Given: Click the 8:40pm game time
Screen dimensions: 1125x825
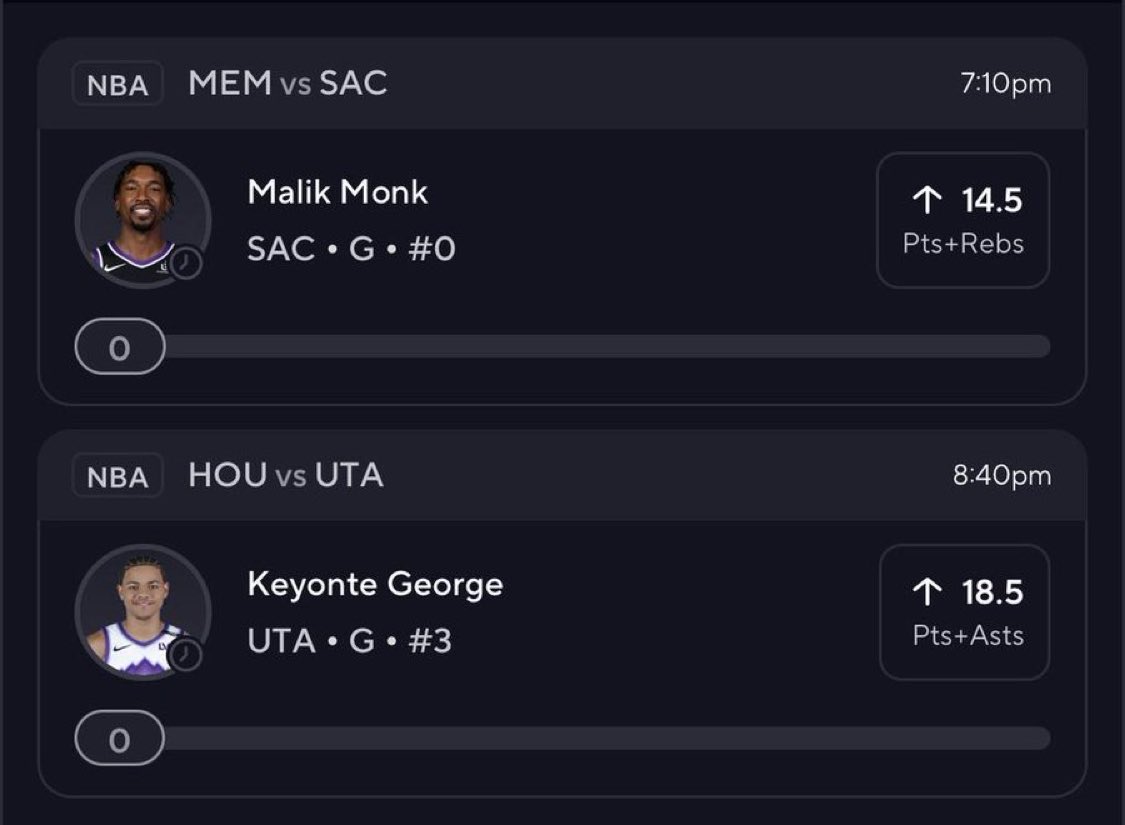Looking at the screenshot, I should click(1002, 476).
